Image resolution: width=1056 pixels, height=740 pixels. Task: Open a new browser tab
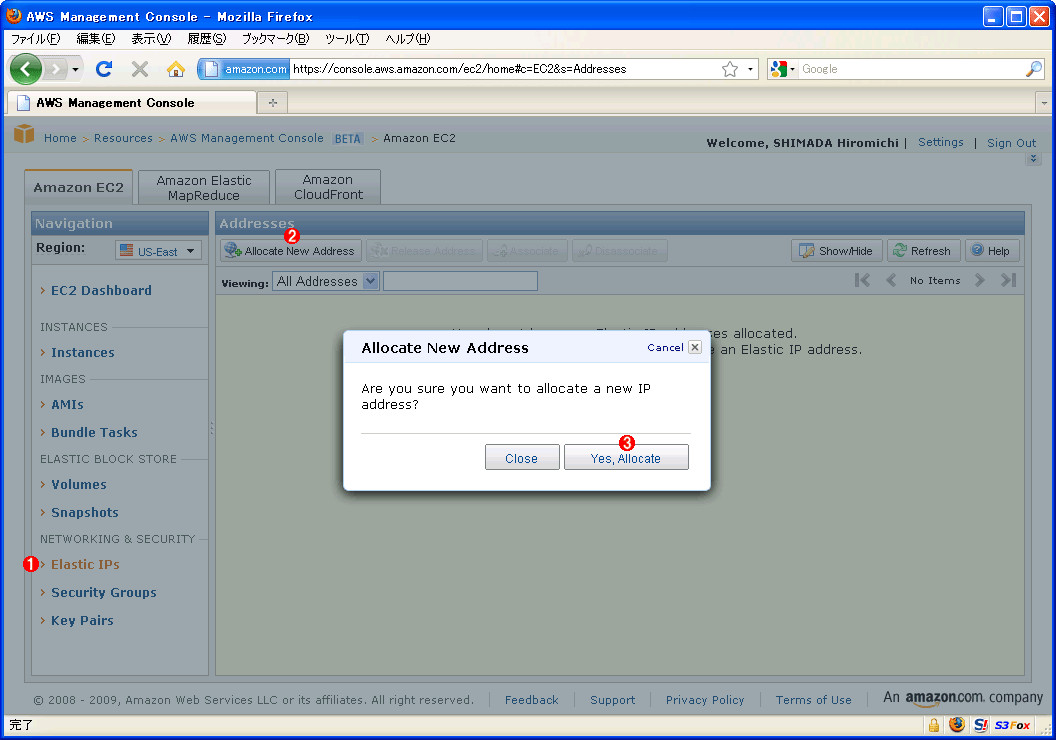pyautogui.click(x=273, y=102)
